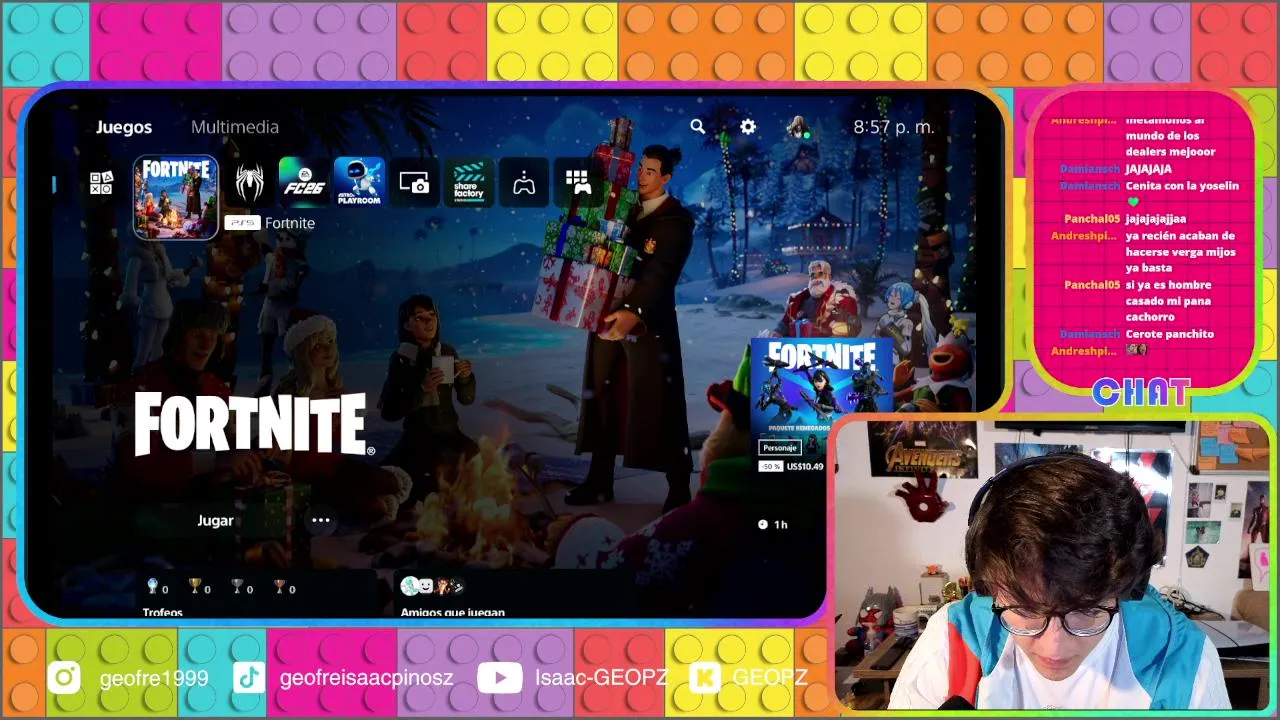
Task: Click the Isaac-GEOPZ YouTube handle
Action: pos(601,678)
